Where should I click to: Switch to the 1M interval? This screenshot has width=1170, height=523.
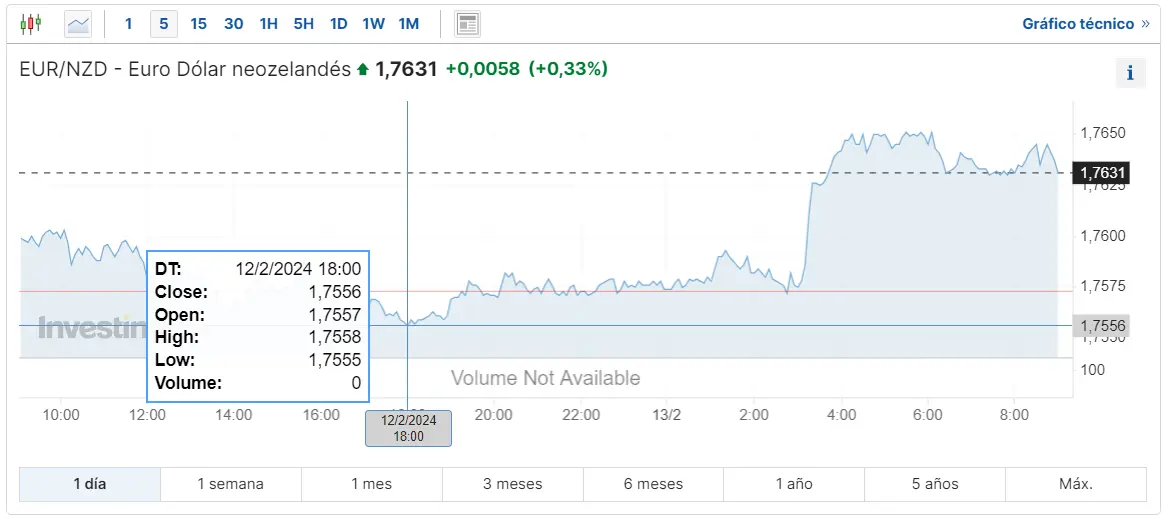pos(408,24)
